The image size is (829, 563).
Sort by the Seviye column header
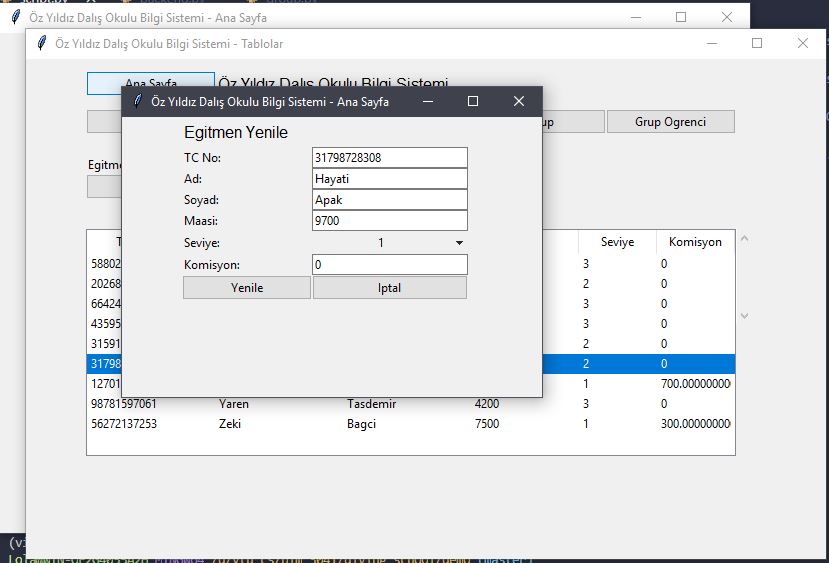(x=617, y=242)
